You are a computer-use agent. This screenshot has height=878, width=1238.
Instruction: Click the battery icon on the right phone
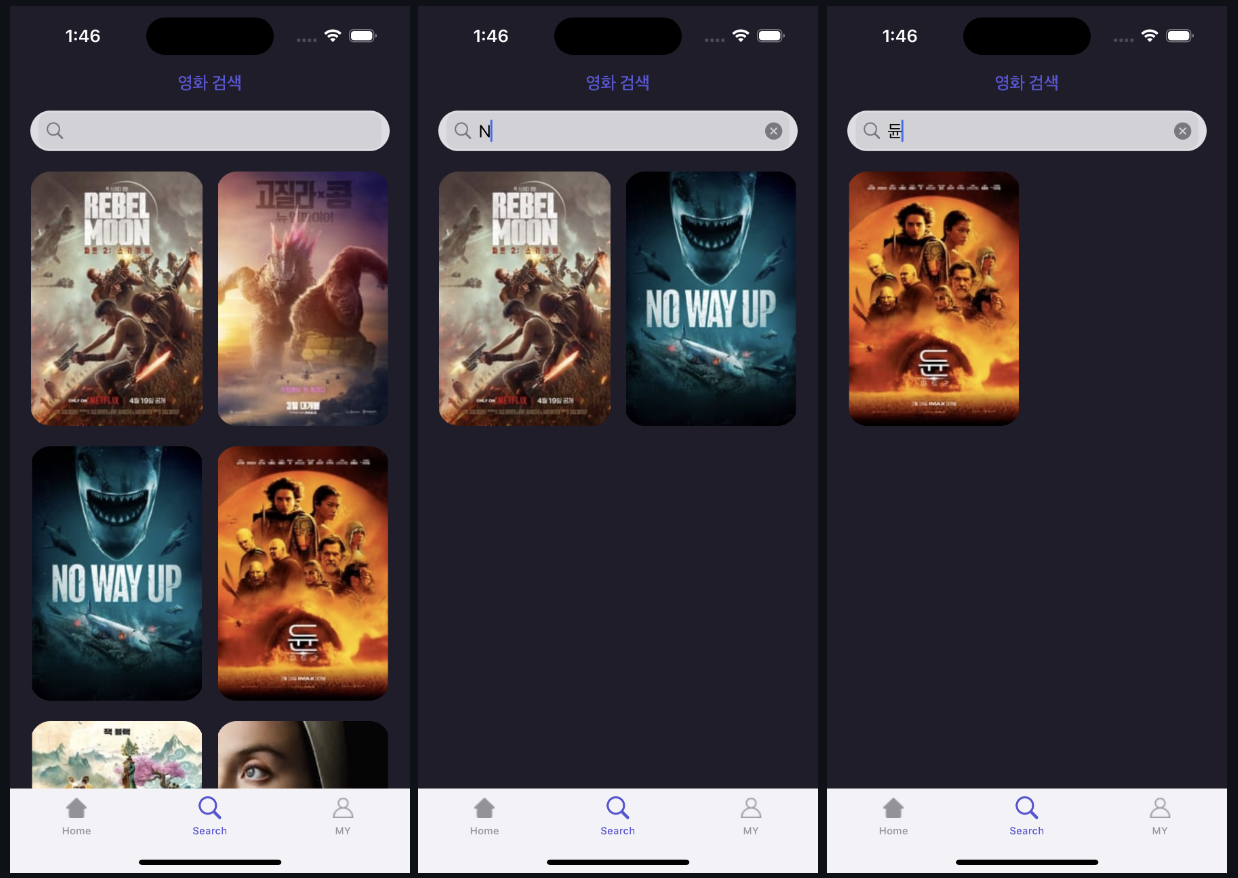(x=1179, y=35)
